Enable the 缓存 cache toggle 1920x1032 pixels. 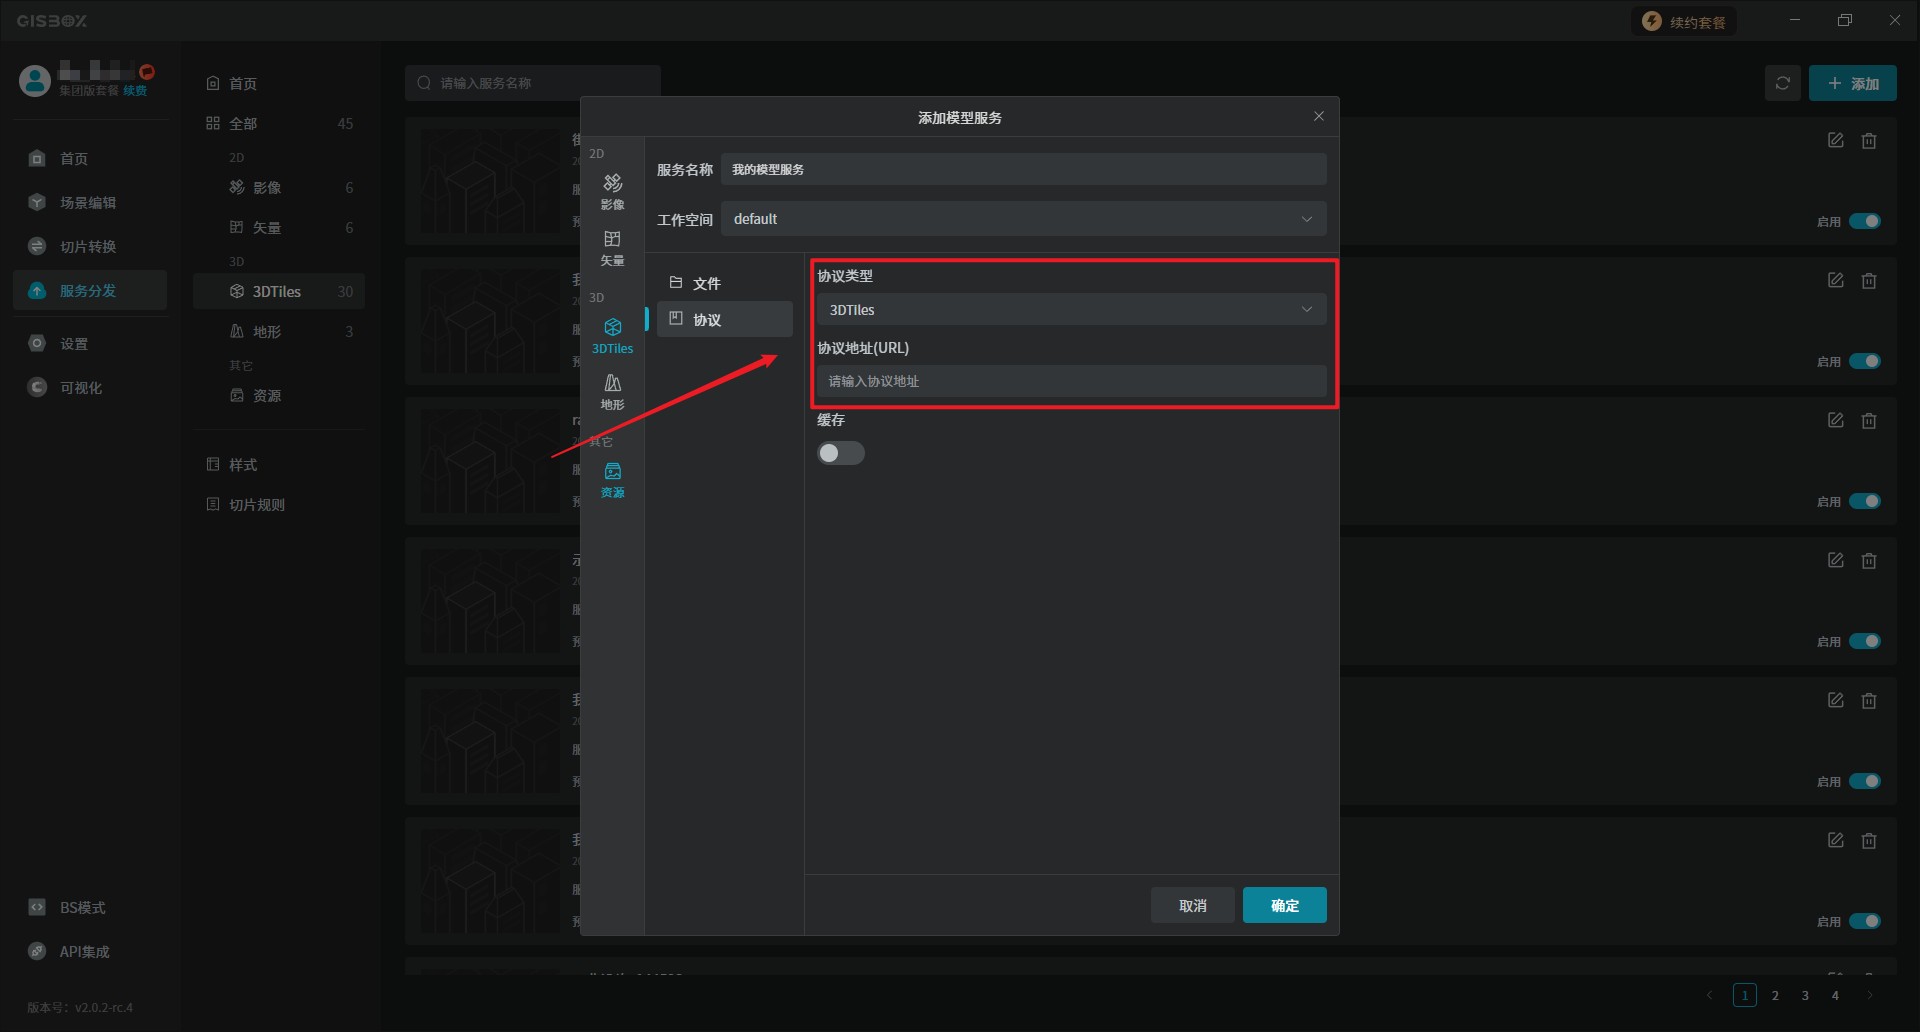[840, 453]
